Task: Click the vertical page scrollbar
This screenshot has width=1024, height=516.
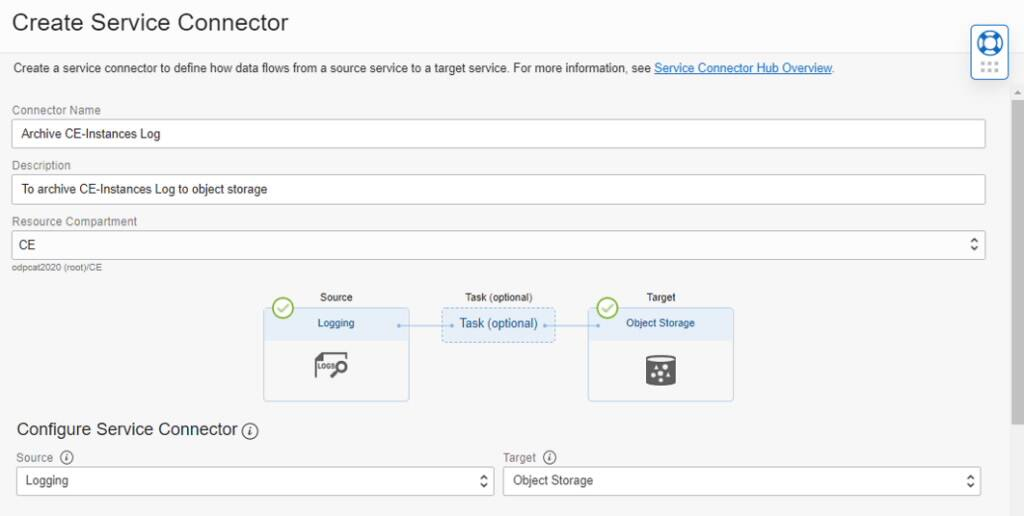Action: click(x=1017, y=260)
